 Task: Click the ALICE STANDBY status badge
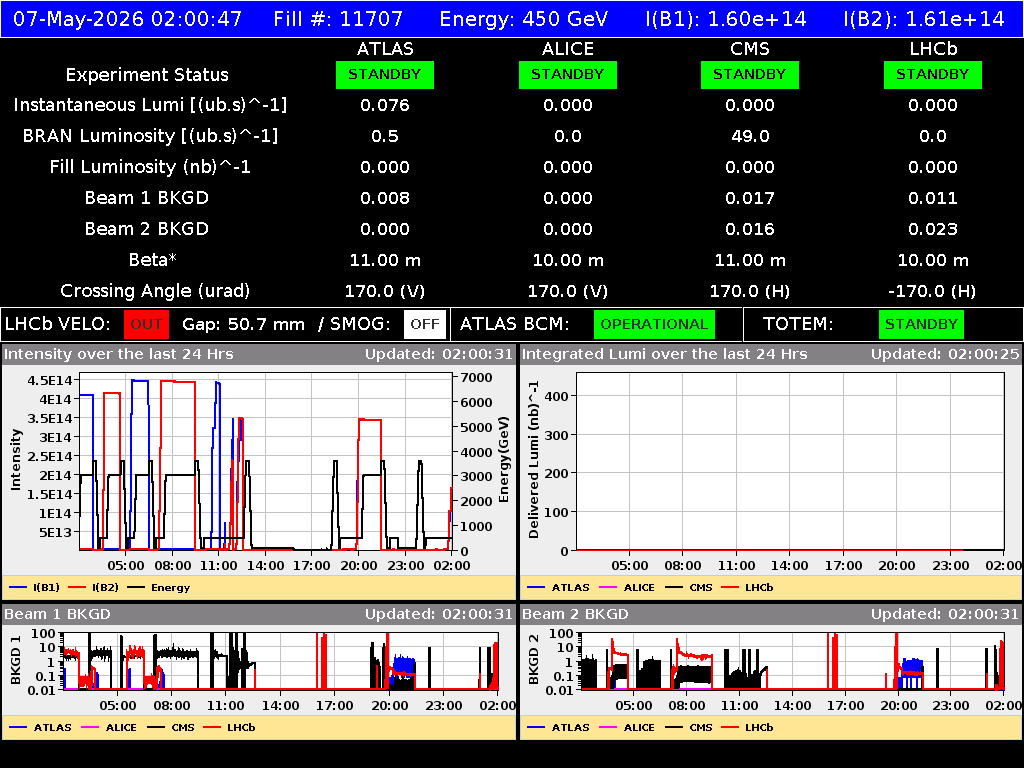coord(568,74)
